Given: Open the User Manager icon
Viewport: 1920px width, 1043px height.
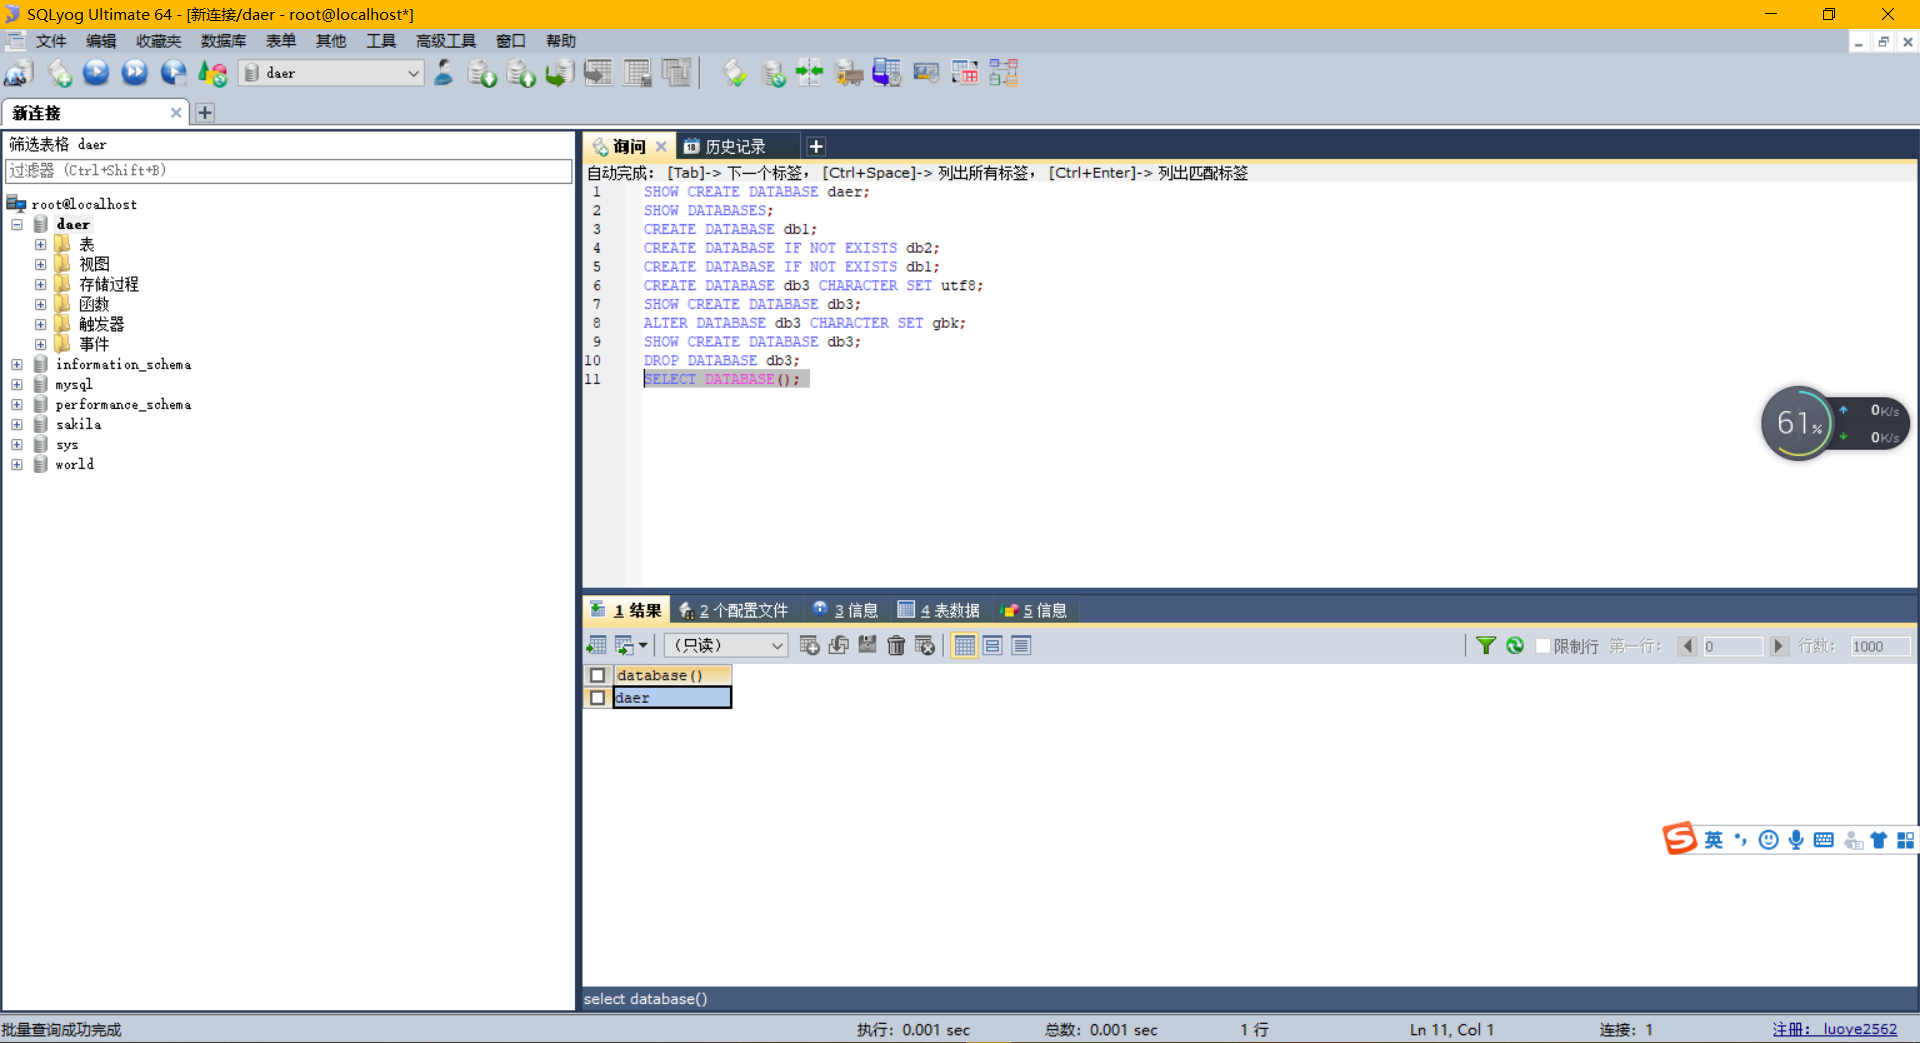Looking at the screenshot, I should click(444, 73).
